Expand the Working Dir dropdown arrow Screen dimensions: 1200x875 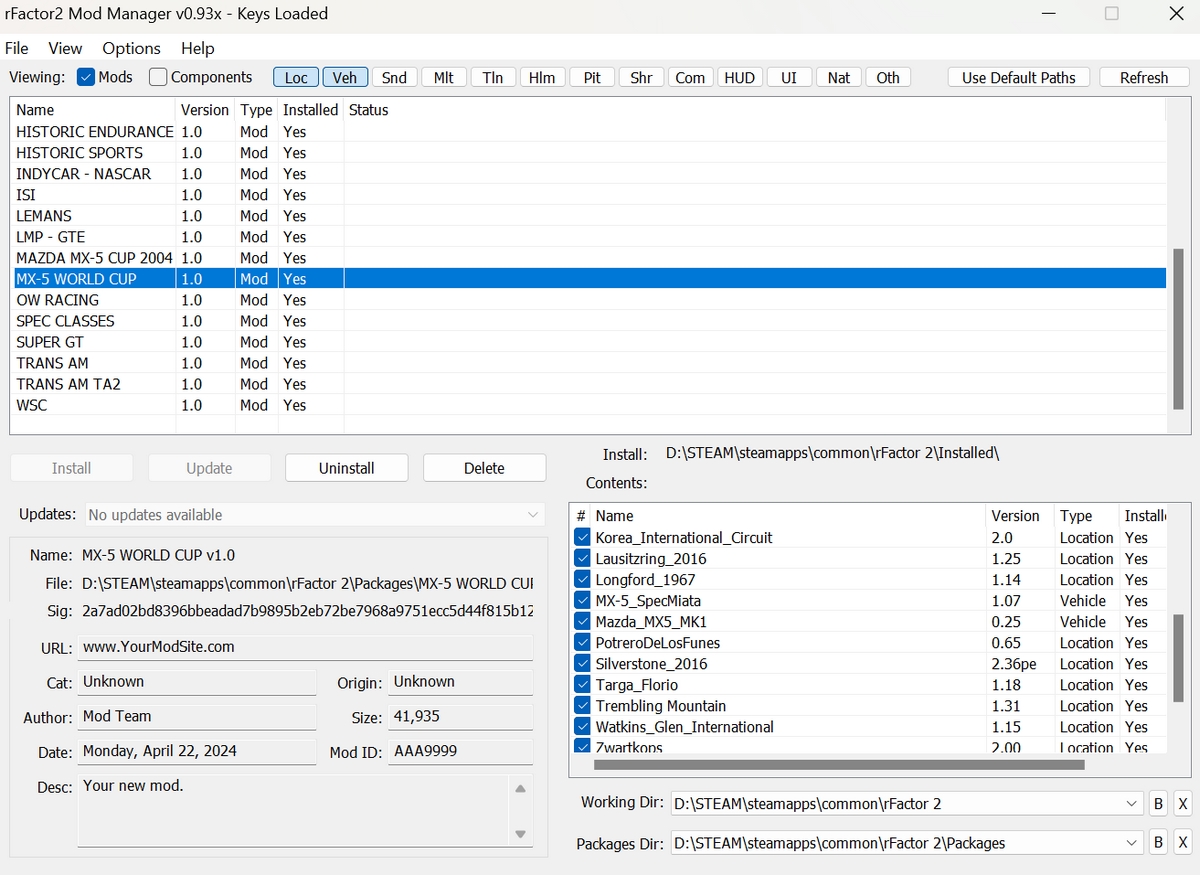coord(1131,803)
